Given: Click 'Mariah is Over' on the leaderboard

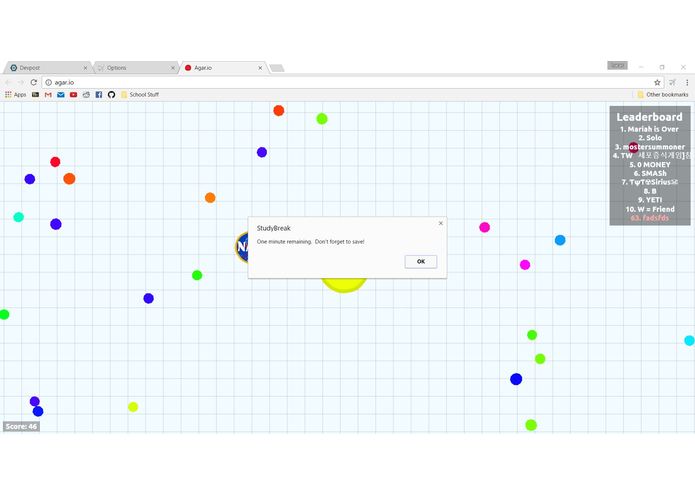Looking at the screenshot, I should tap(649, 129).
